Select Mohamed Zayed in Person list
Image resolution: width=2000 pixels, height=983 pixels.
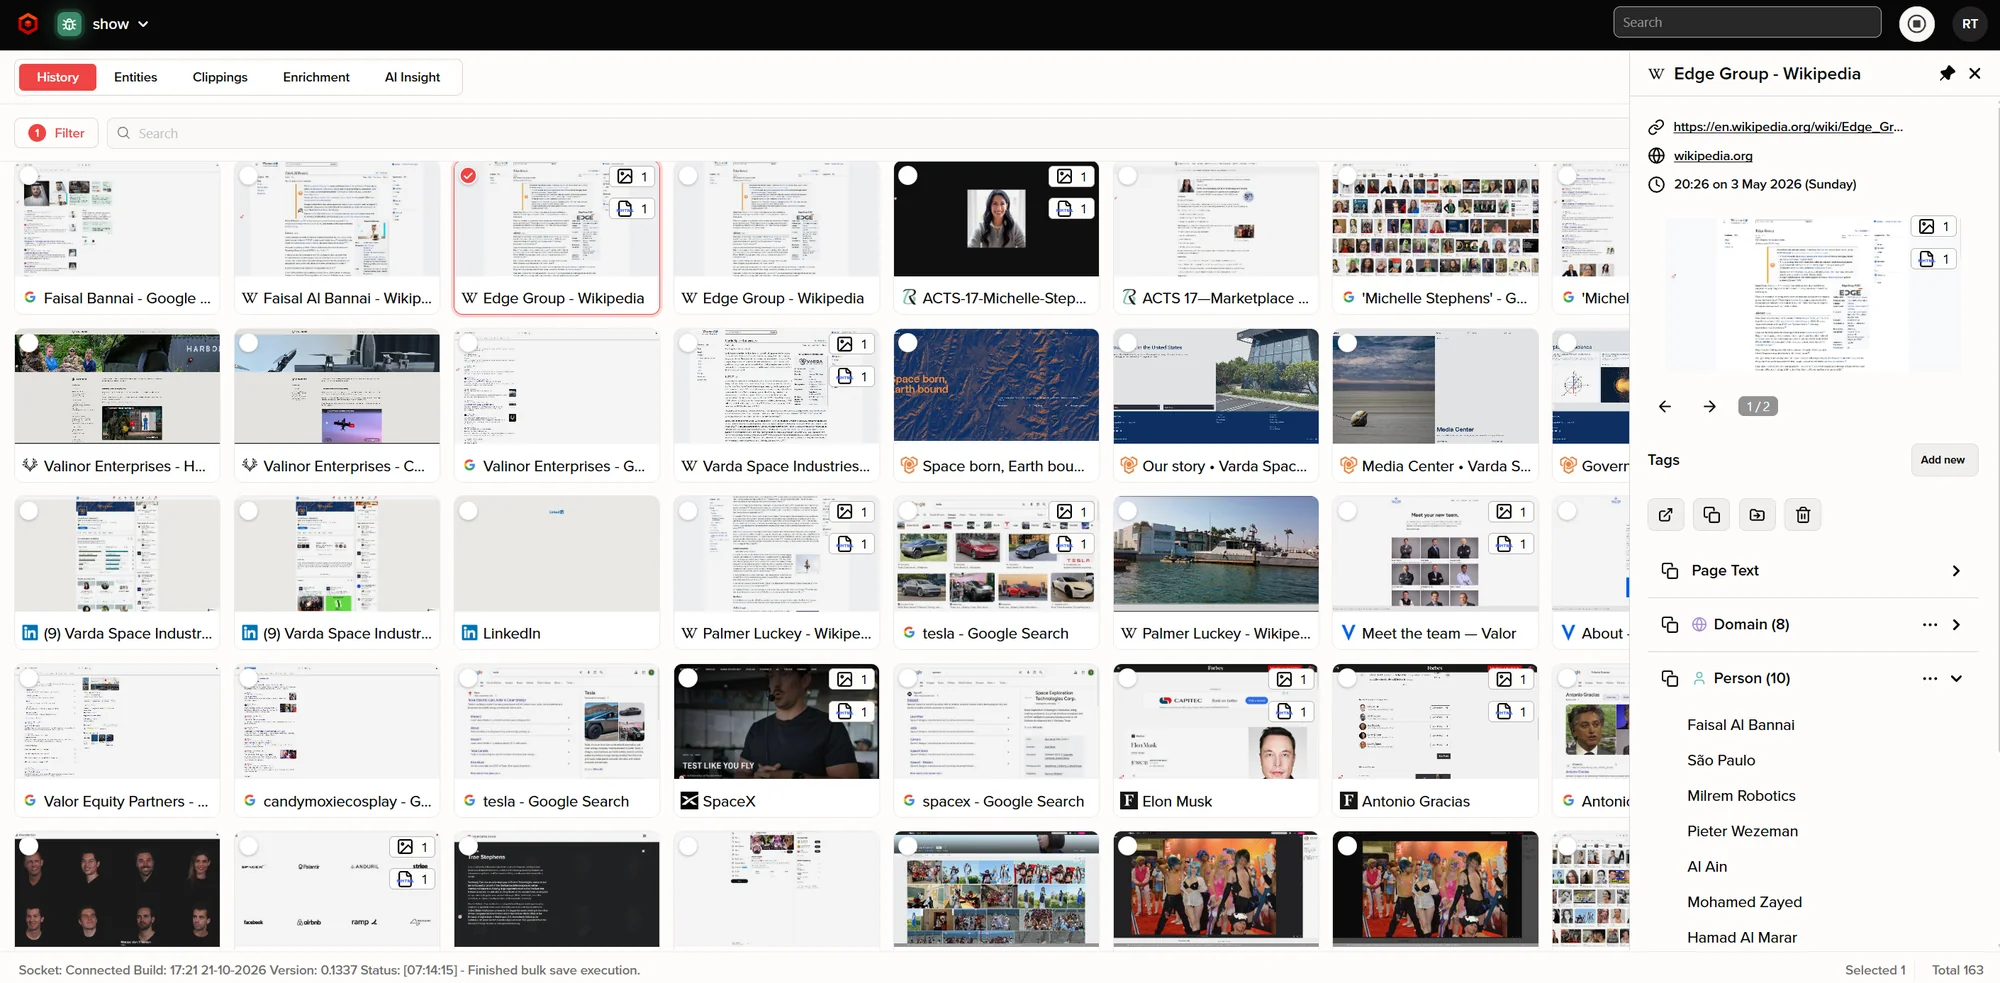(x=1744, y=902)
